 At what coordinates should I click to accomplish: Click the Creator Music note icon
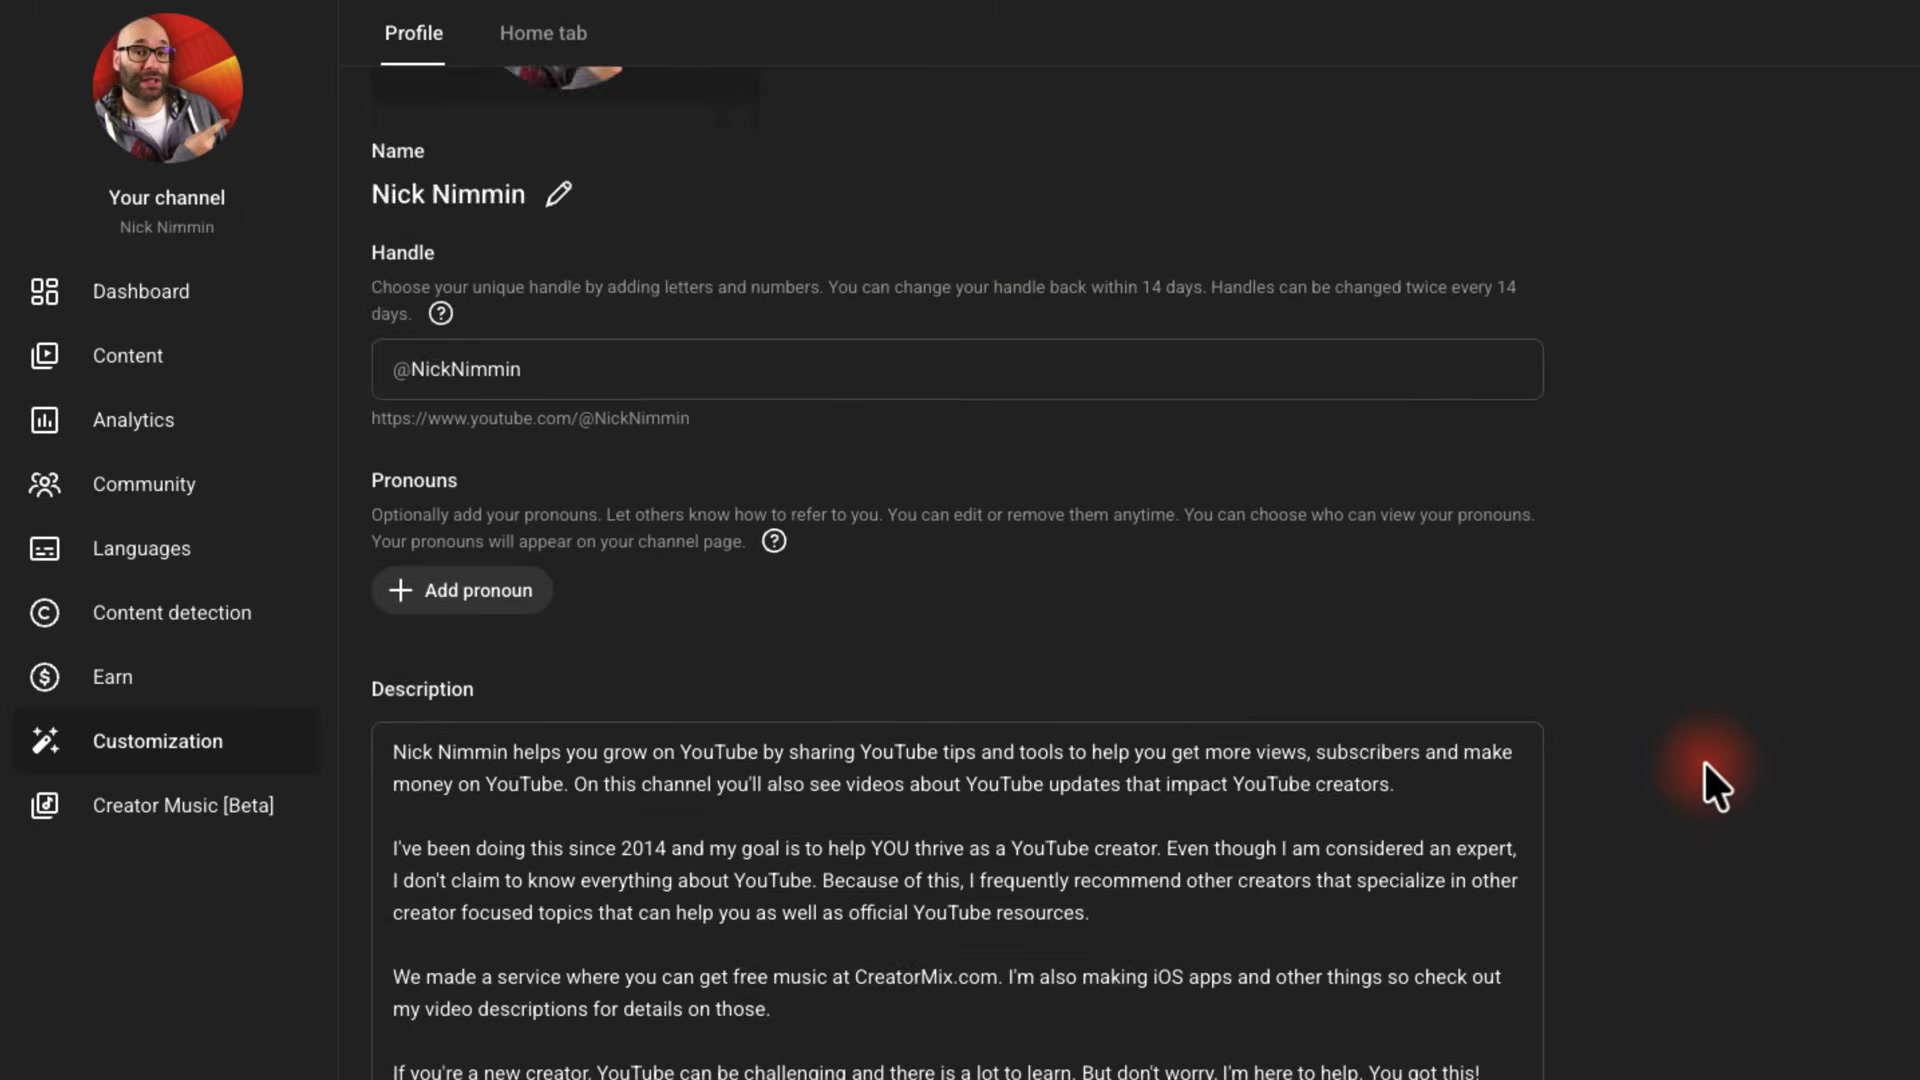coord(44,805)
